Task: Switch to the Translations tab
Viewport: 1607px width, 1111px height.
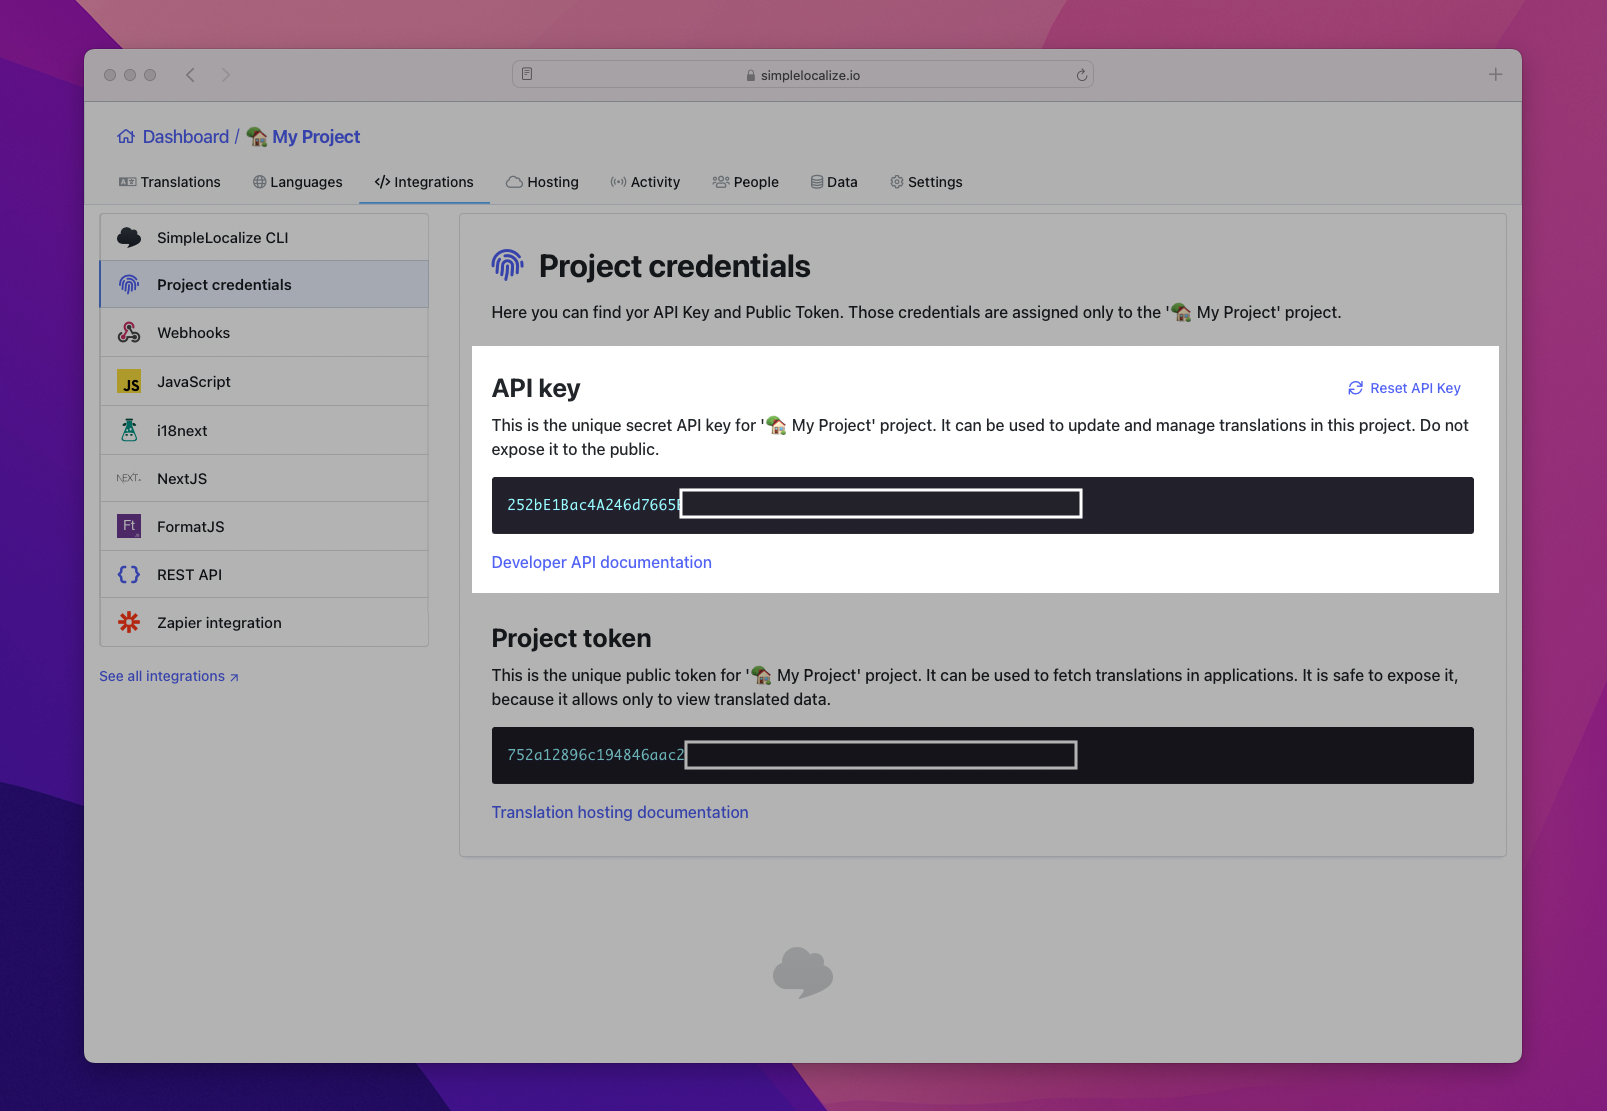Action: [169, 182]
